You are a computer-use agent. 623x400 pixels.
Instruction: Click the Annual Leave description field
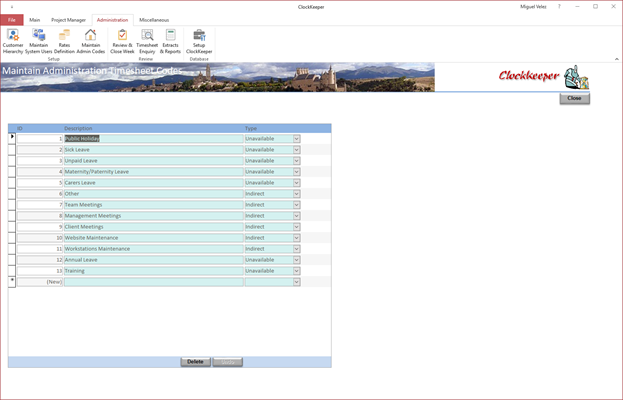(x=154, y=260)
